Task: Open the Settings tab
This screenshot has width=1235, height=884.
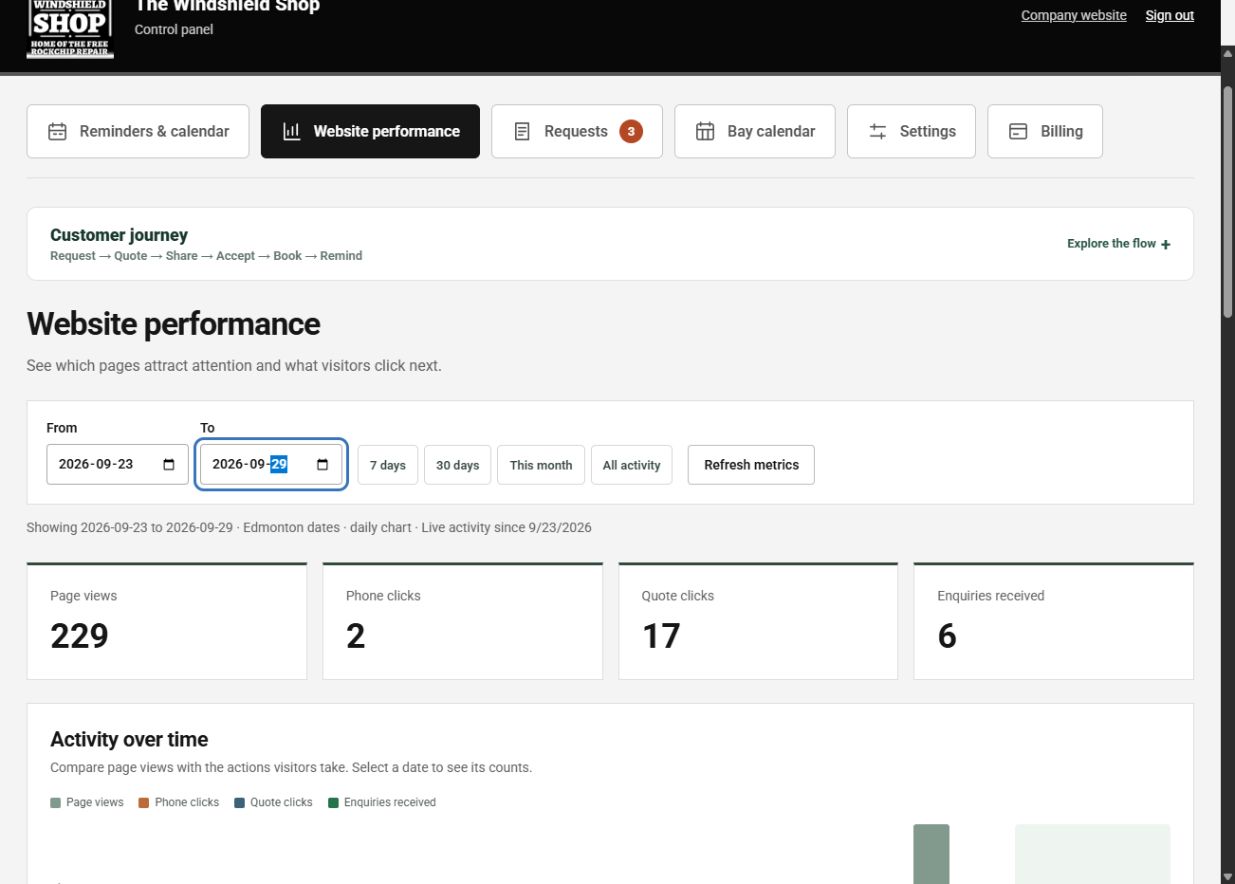Action: pyautogui.click(x=911, y=131)
